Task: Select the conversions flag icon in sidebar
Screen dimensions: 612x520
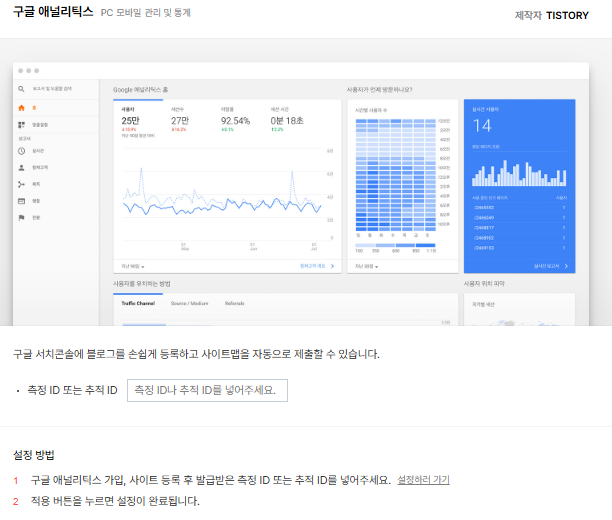Action: tap(21, 217)
